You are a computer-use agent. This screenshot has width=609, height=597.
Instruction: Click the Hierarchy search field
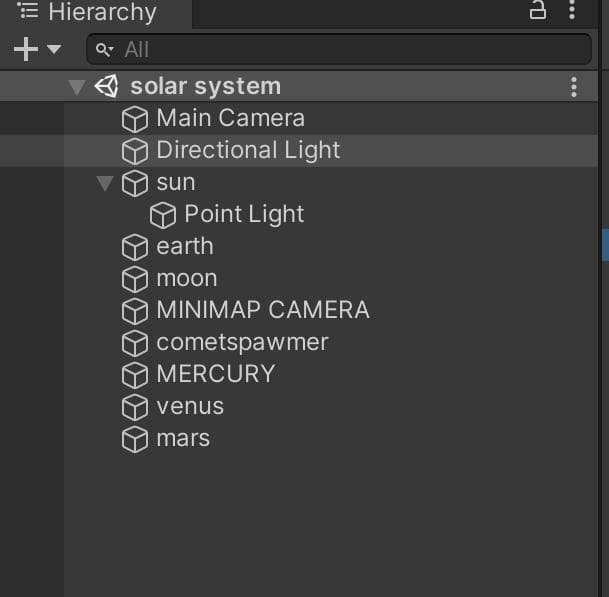pos(339,49)
